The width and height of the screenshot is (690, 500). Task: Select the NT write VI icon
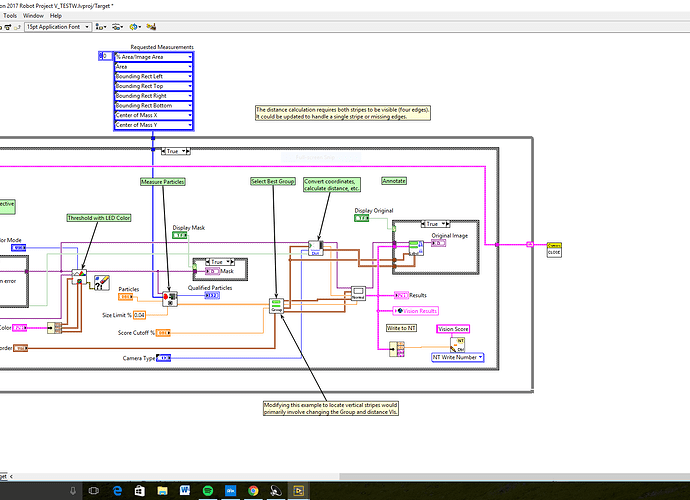coord(458,345)
